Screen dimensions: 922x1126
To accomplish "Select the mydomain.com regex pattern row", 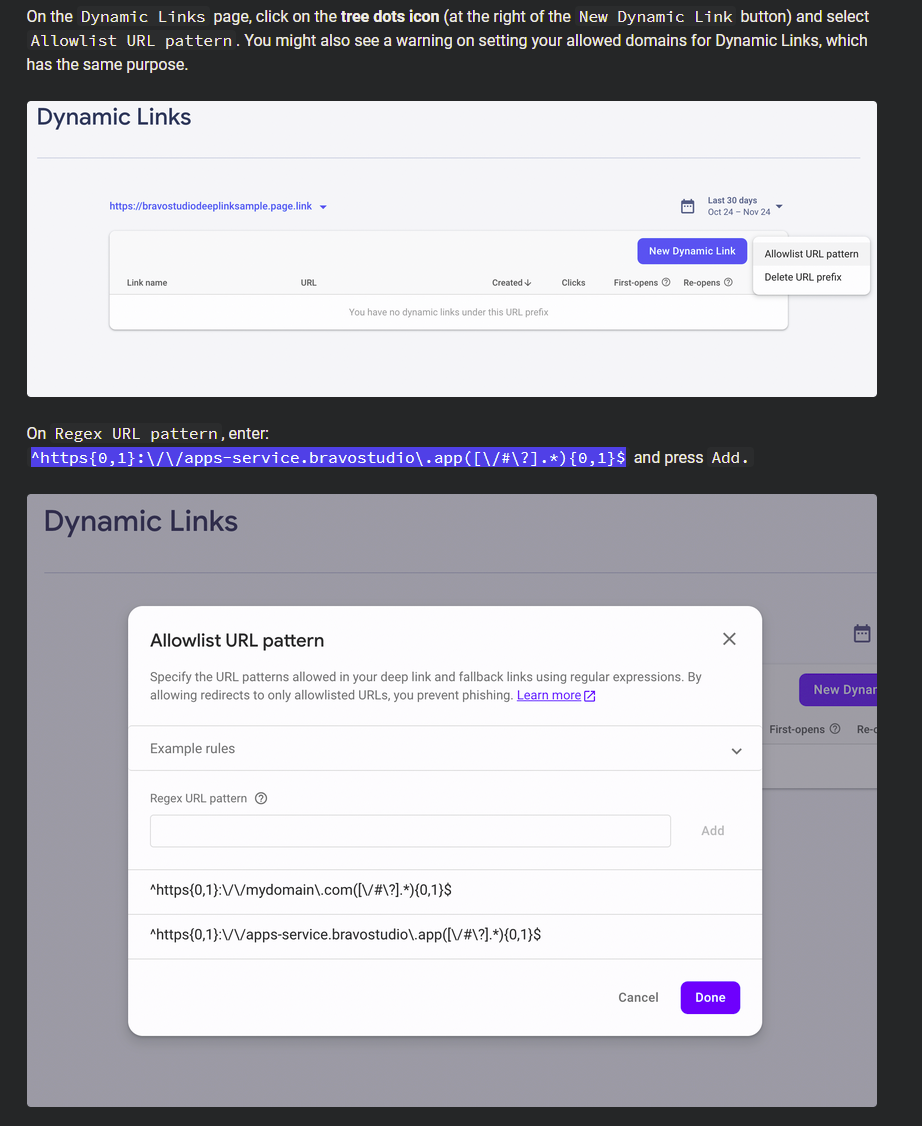I will [x=444, y=890].
